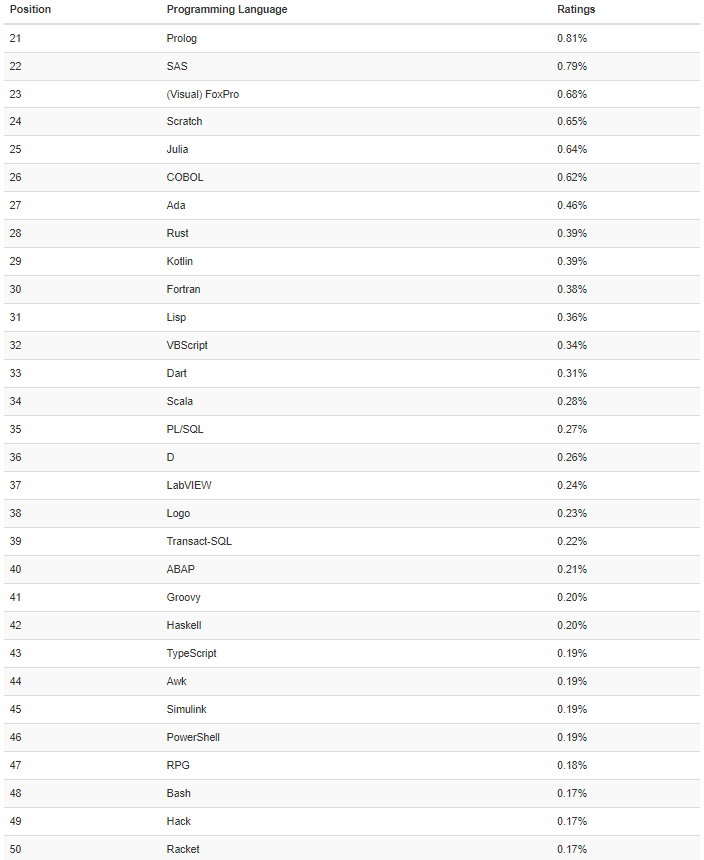This screenshot has height=860, width=704.
Task: Select the Rust language entry
Action: click(177, 233)
